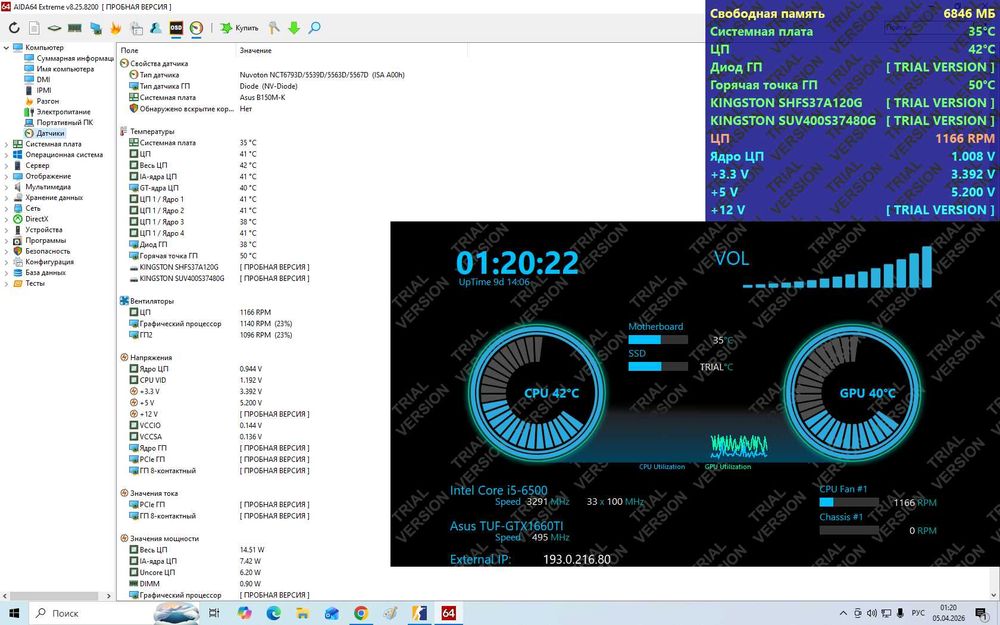Click External IP value in SensorPanel

pyautogui.click(x=577, y=560)
